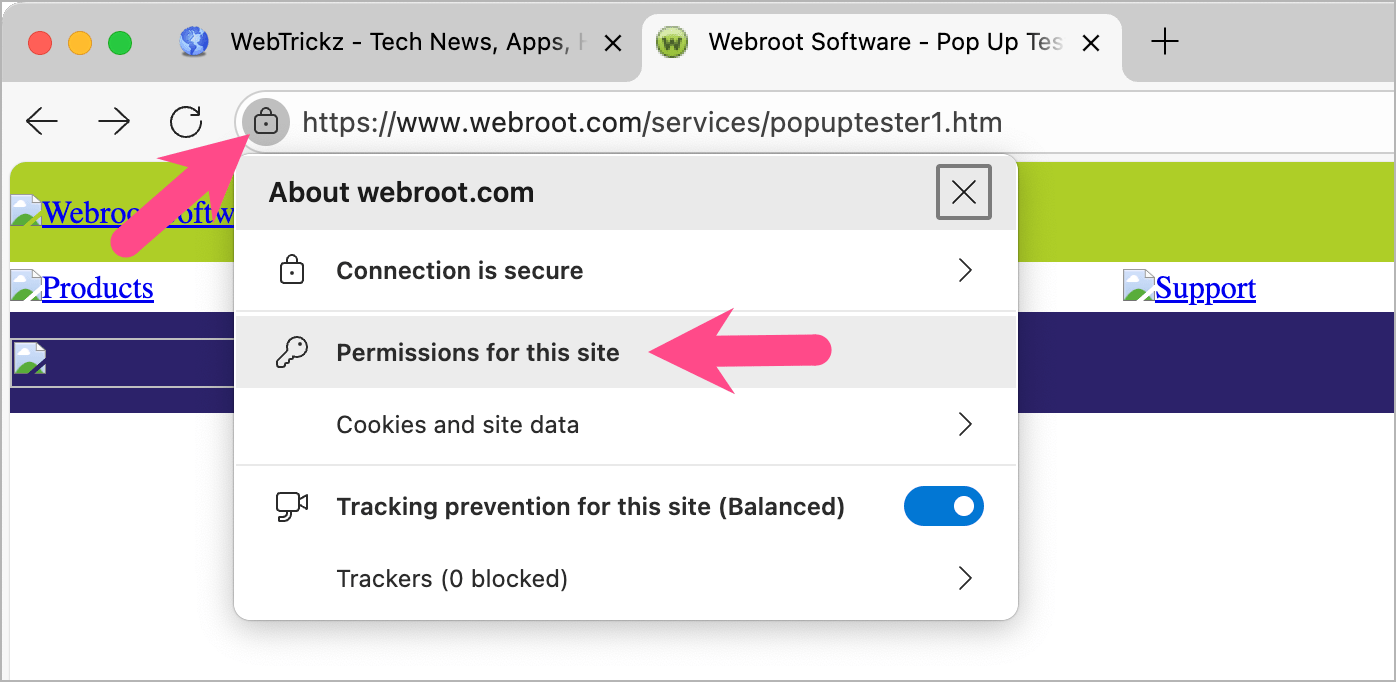Image resolution: width=1396 pixels, height=682 pixels.
Task: Close the About webroot.com popup
Action: [964, 192]
